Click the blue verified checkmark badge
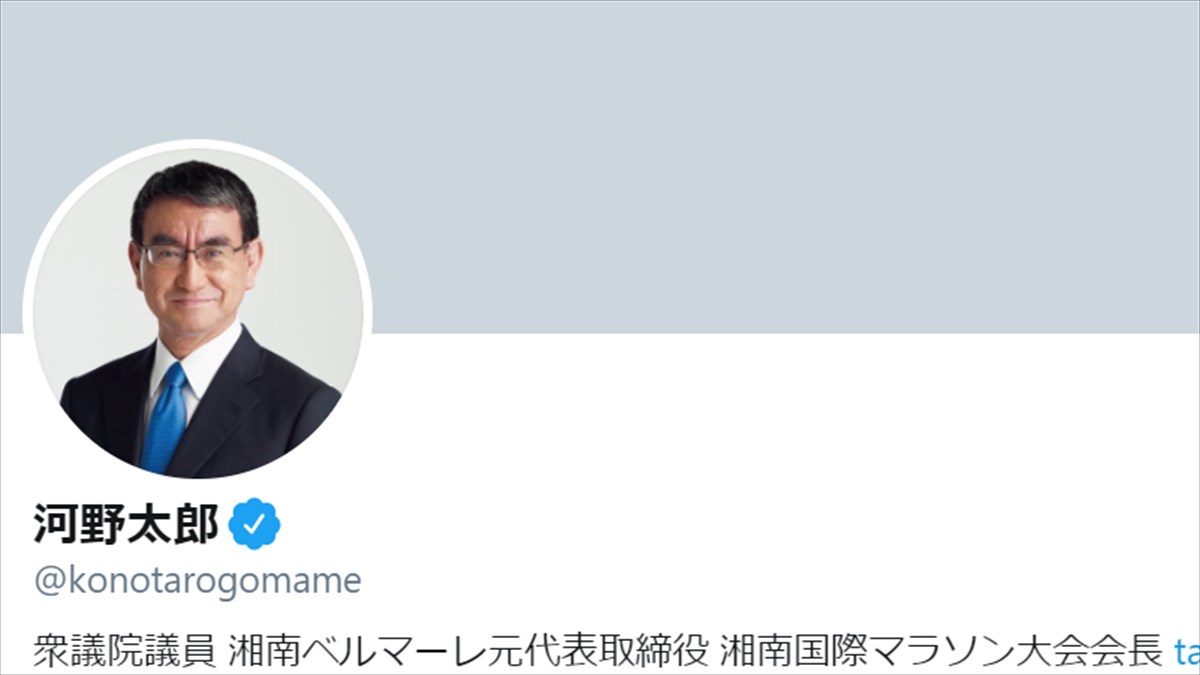This screenshot has height=675, width=1200. tap(255, 523)
